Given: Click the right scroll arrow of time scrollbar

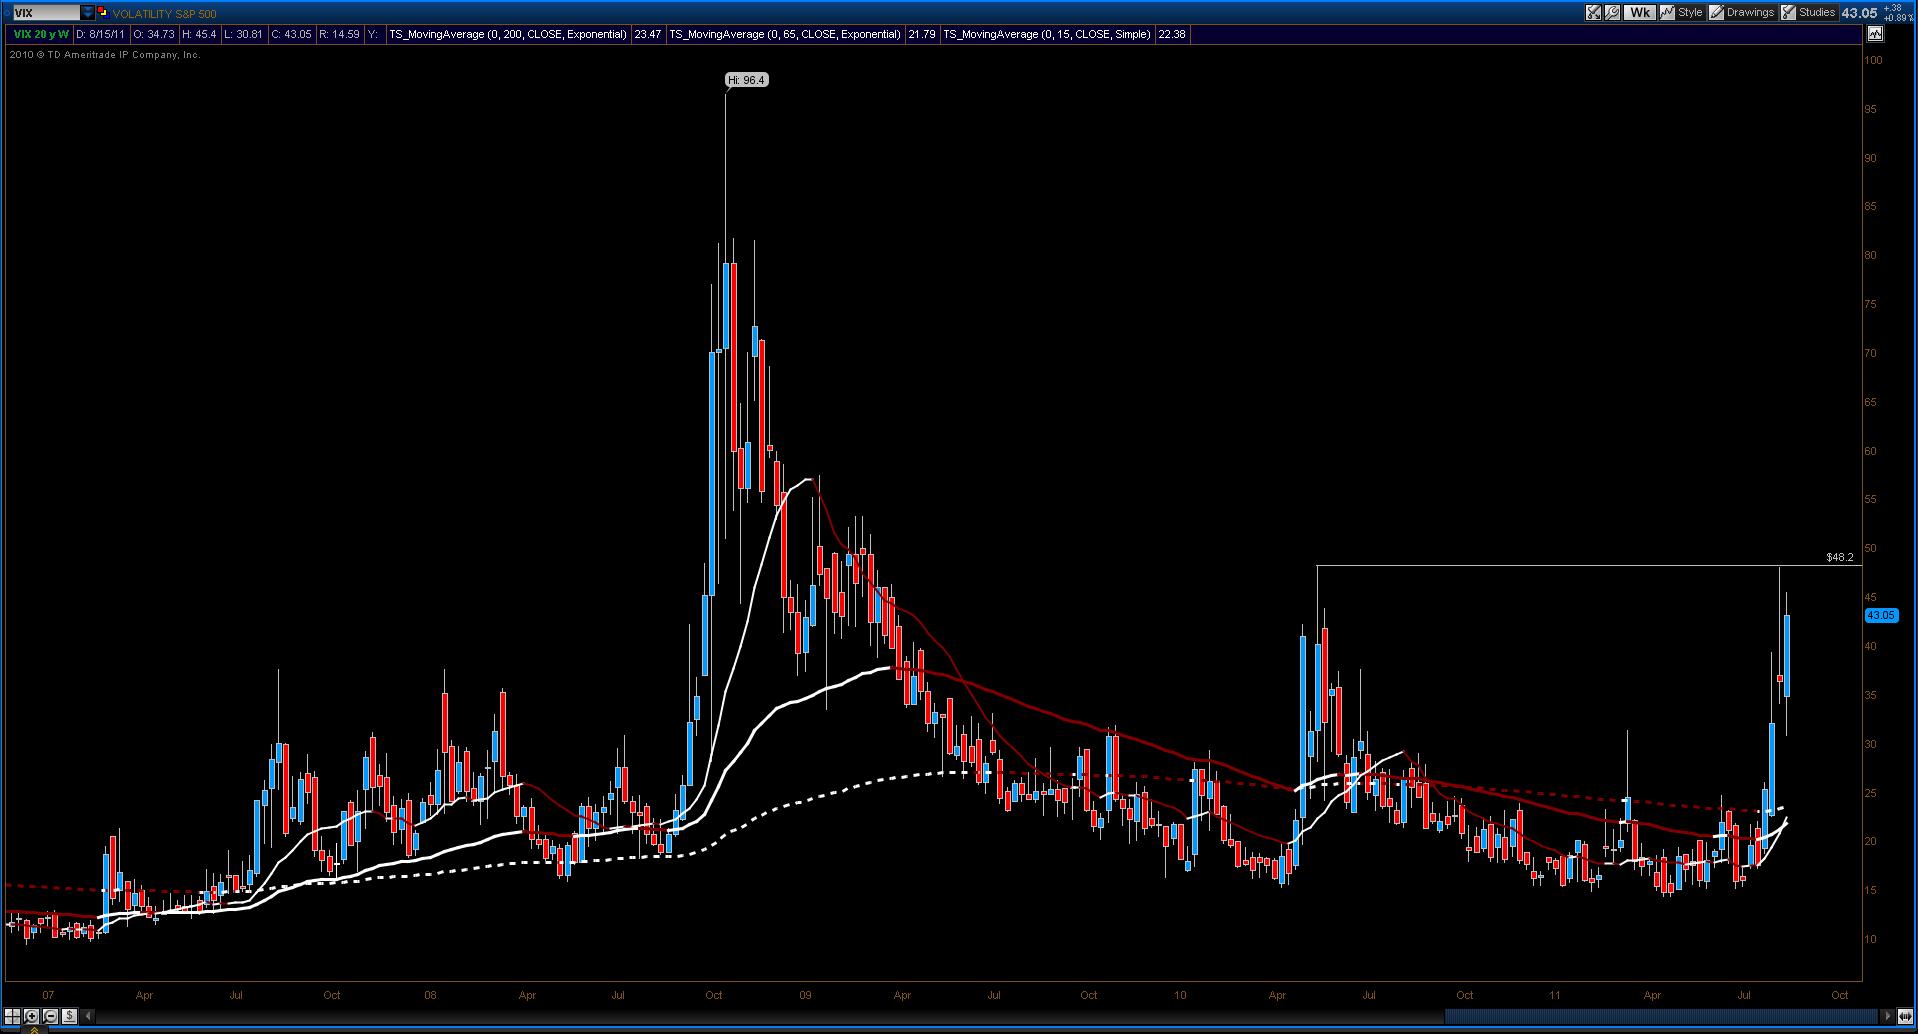Looking at the screenshot, I should tap(1888, 1017).
